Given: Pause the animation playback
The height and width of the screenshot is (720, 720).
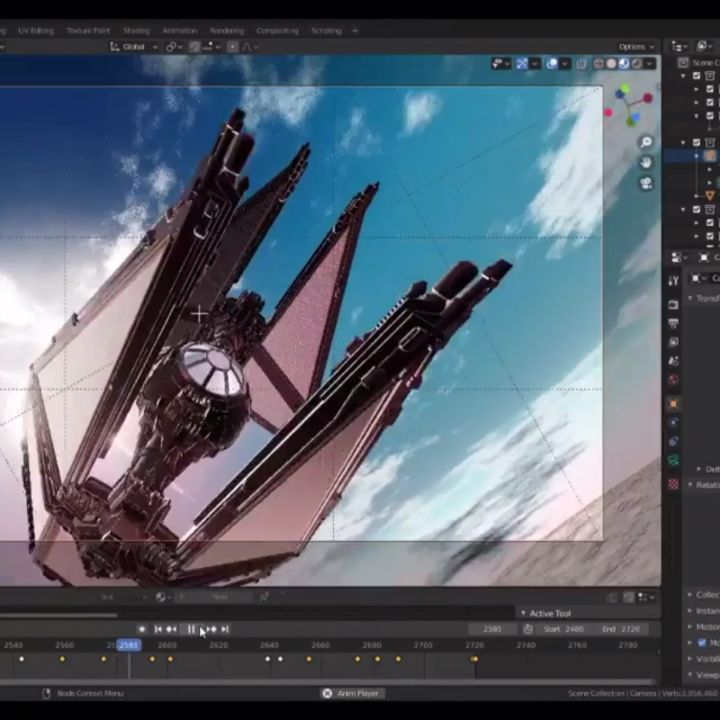Looking at the screenshot, I should (x=191, y=629).
